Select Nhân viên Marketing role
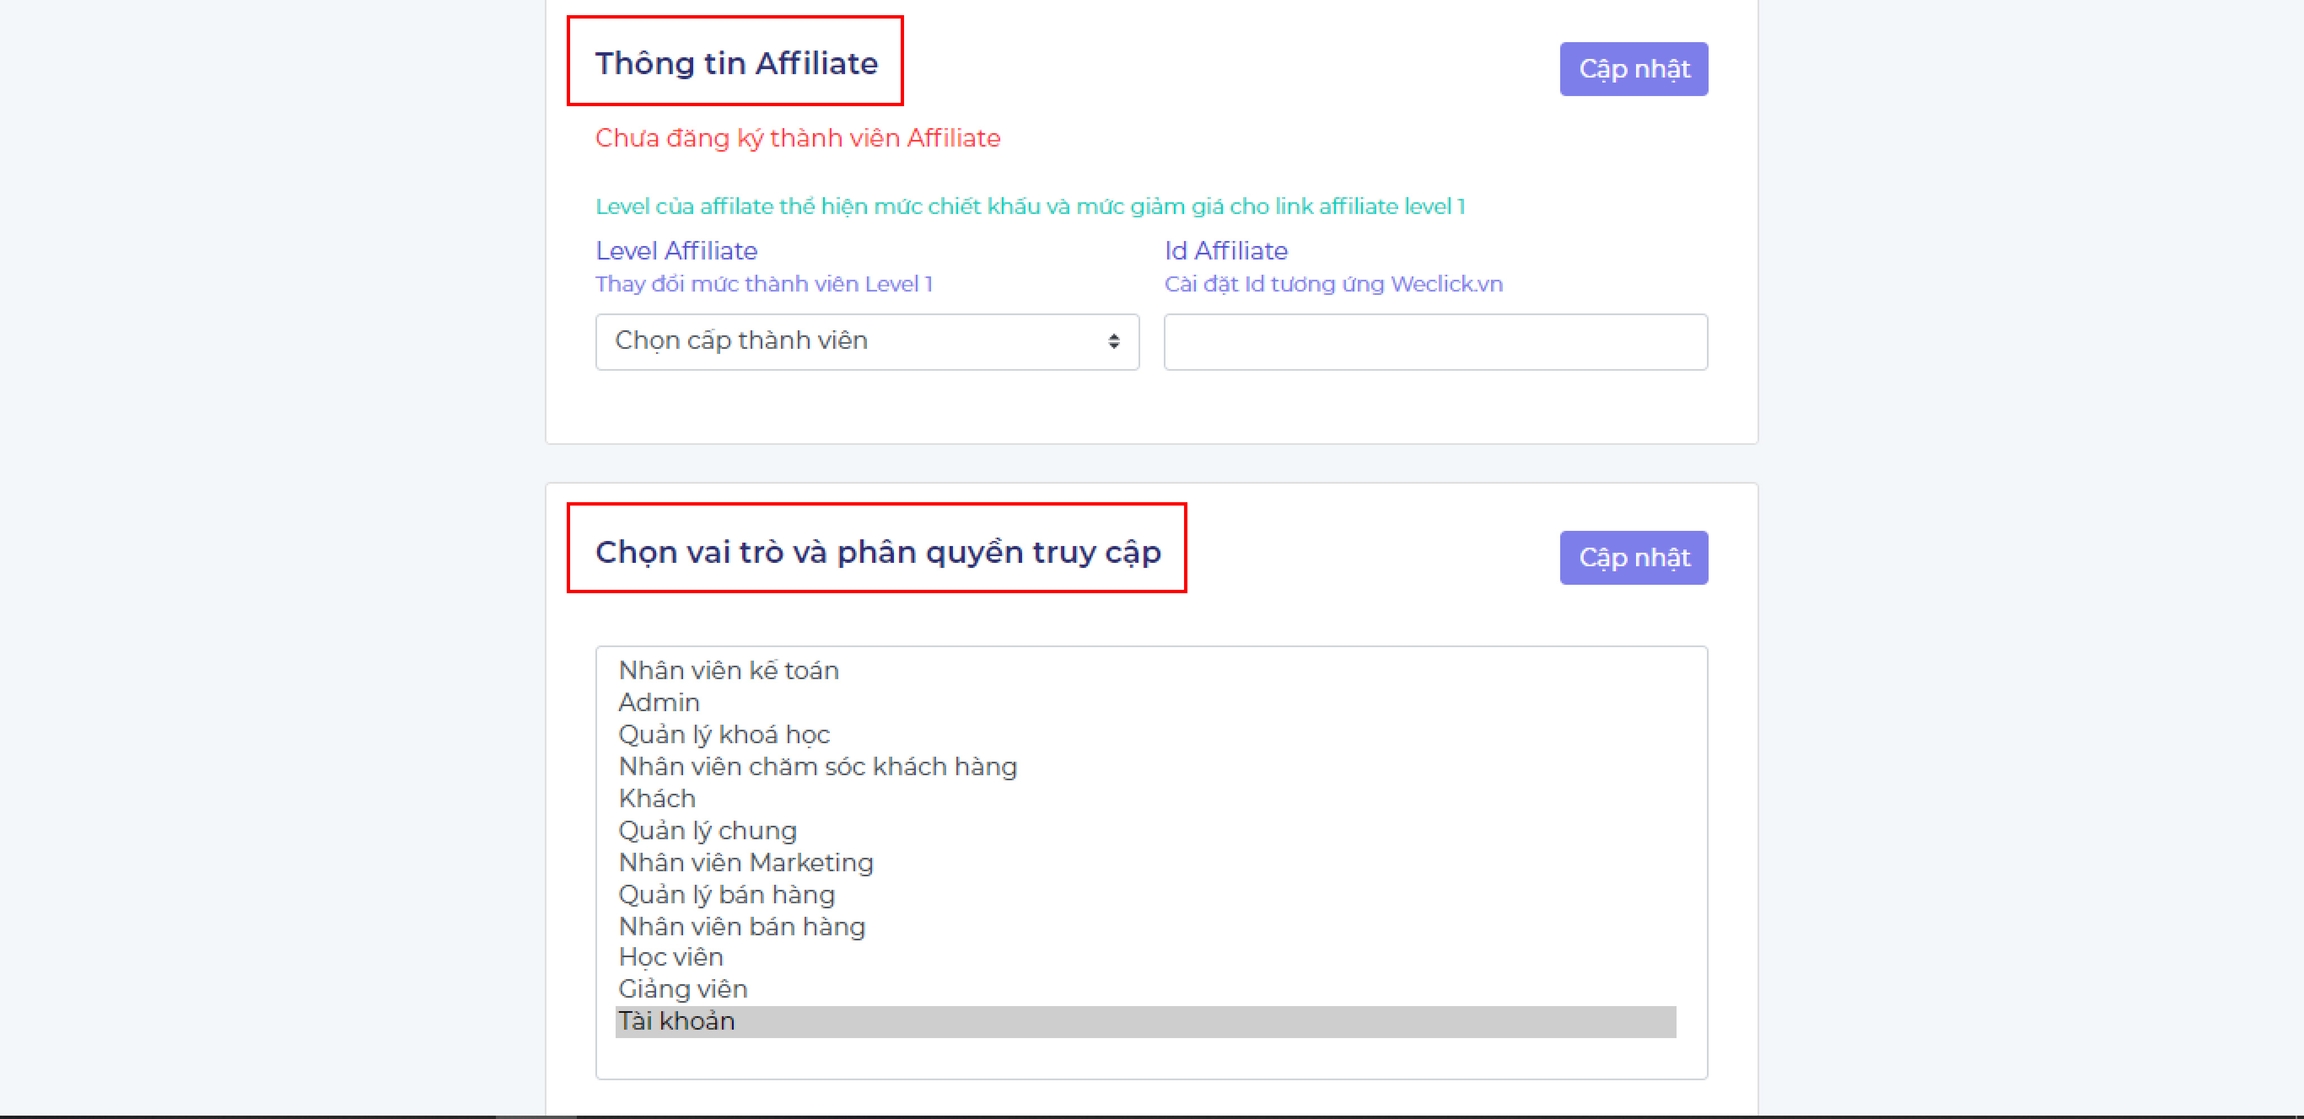This screenshot has width=2304, height=1119. [745, 863]
